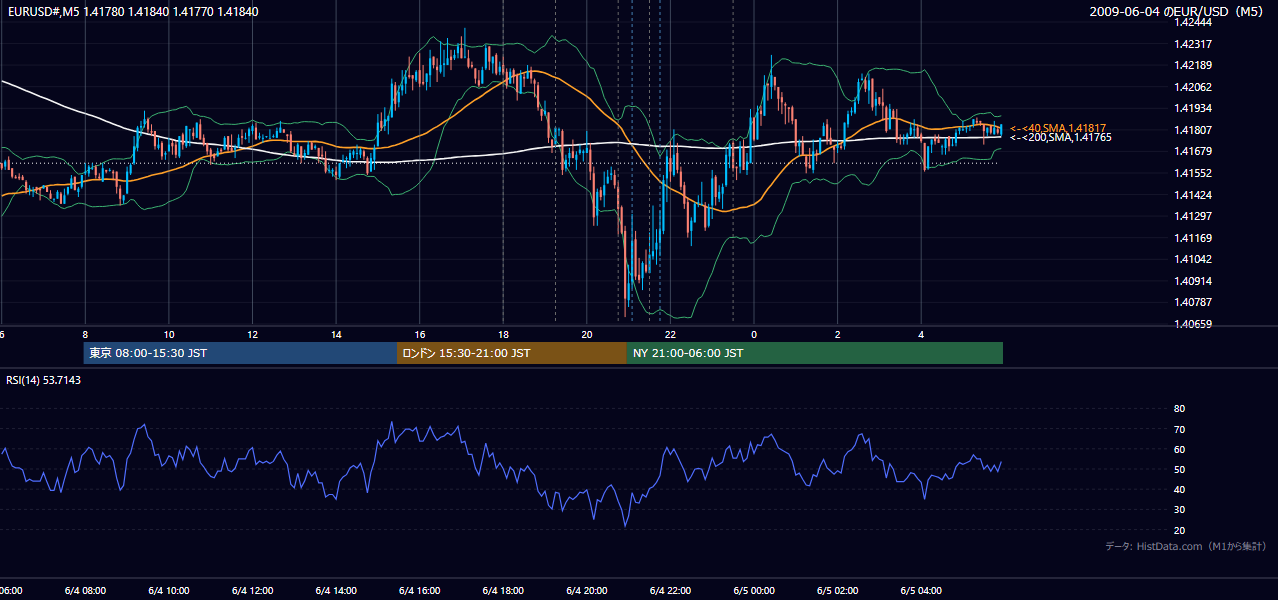
Task: Click price level 1.41679 on price axis
Action: (x=1195, y=151)
